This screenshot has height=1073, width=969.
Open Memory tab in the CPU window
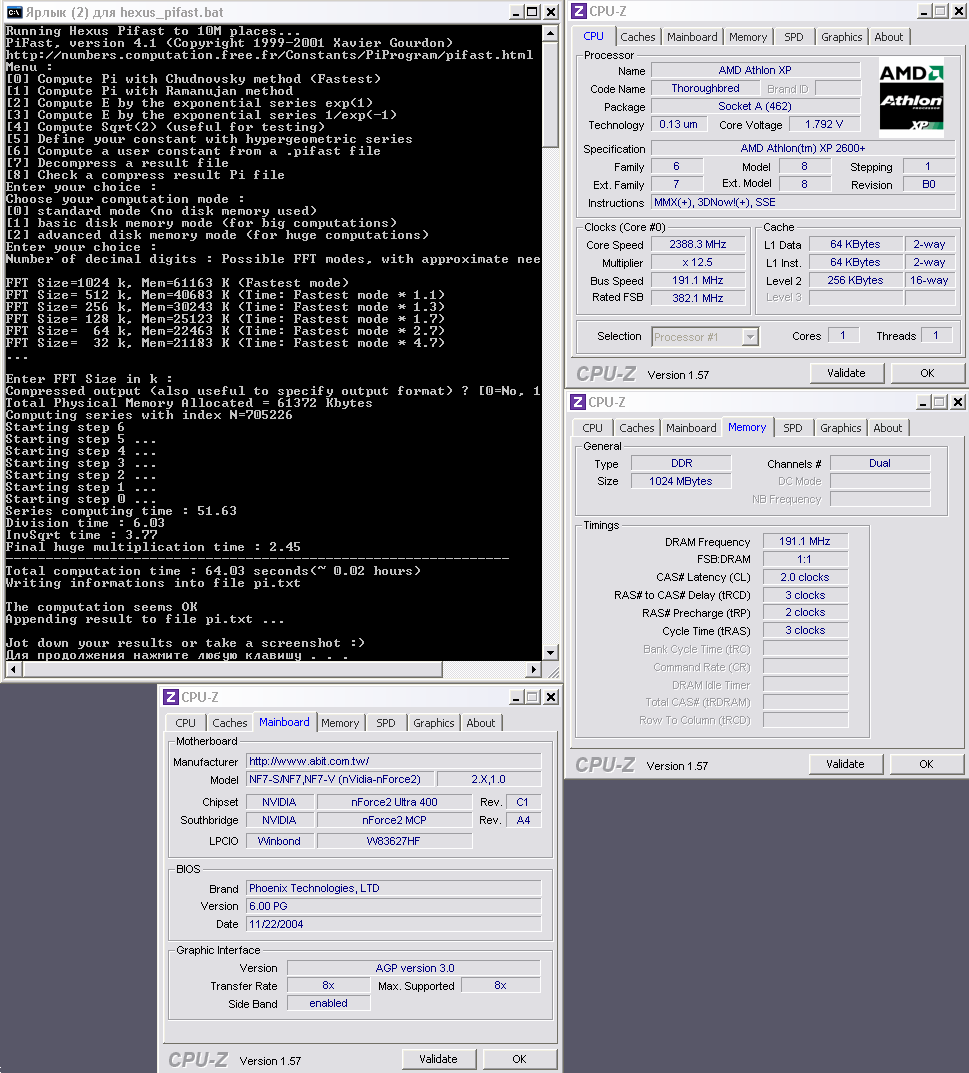[x=747, y=37]
